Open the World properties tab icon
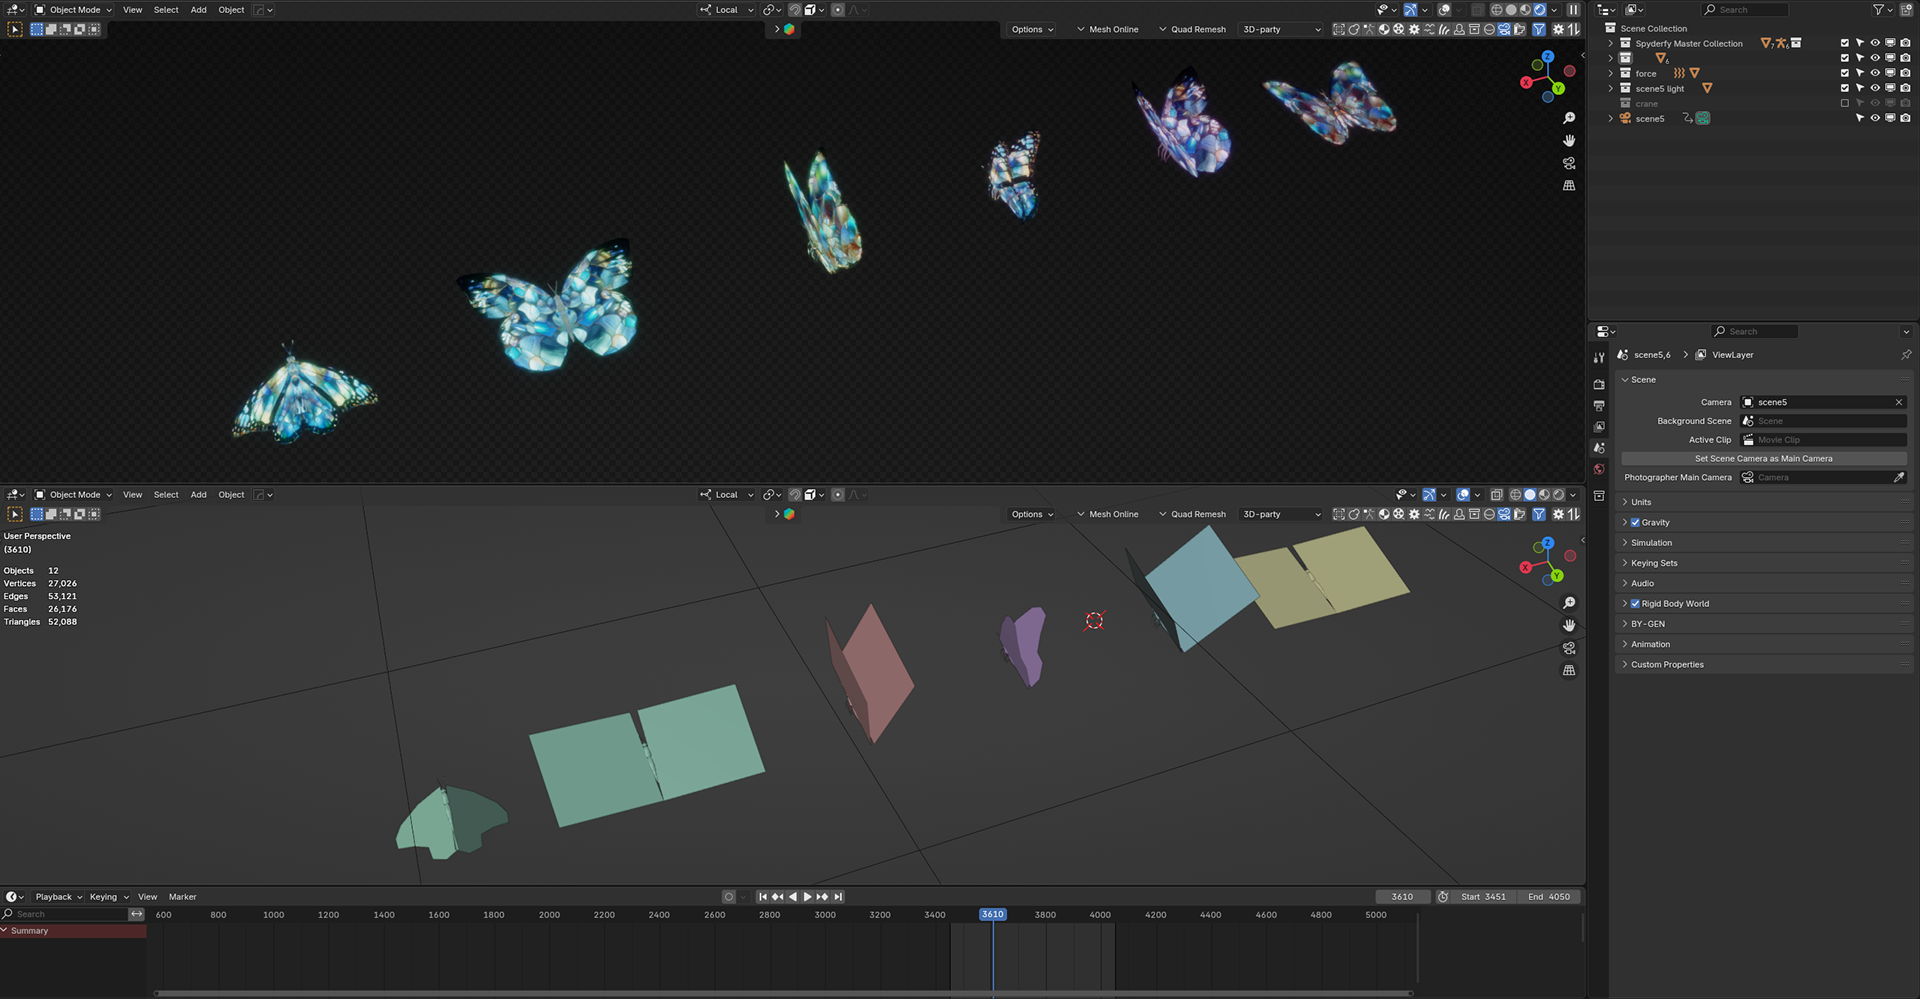Image resolution: width=1920 pixels, height=999 pixels. point(1599,469)
